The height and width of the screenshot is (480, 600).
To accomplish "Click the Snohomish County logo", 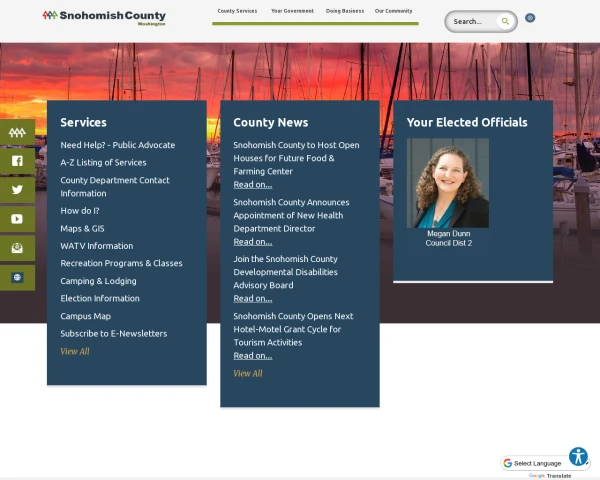I will (105, 17).
